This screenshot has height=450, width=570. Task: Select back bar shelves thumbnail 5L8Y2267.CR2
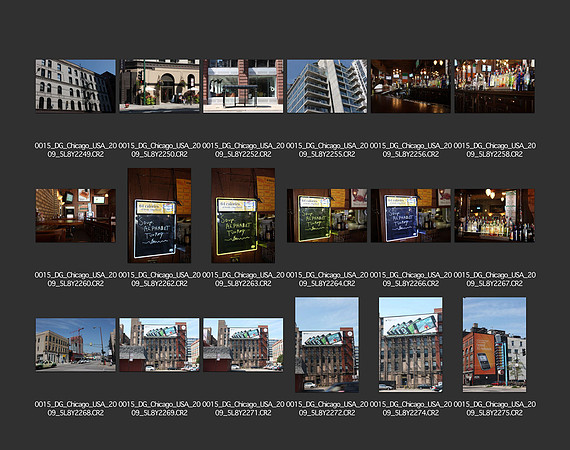coord(495,216)
